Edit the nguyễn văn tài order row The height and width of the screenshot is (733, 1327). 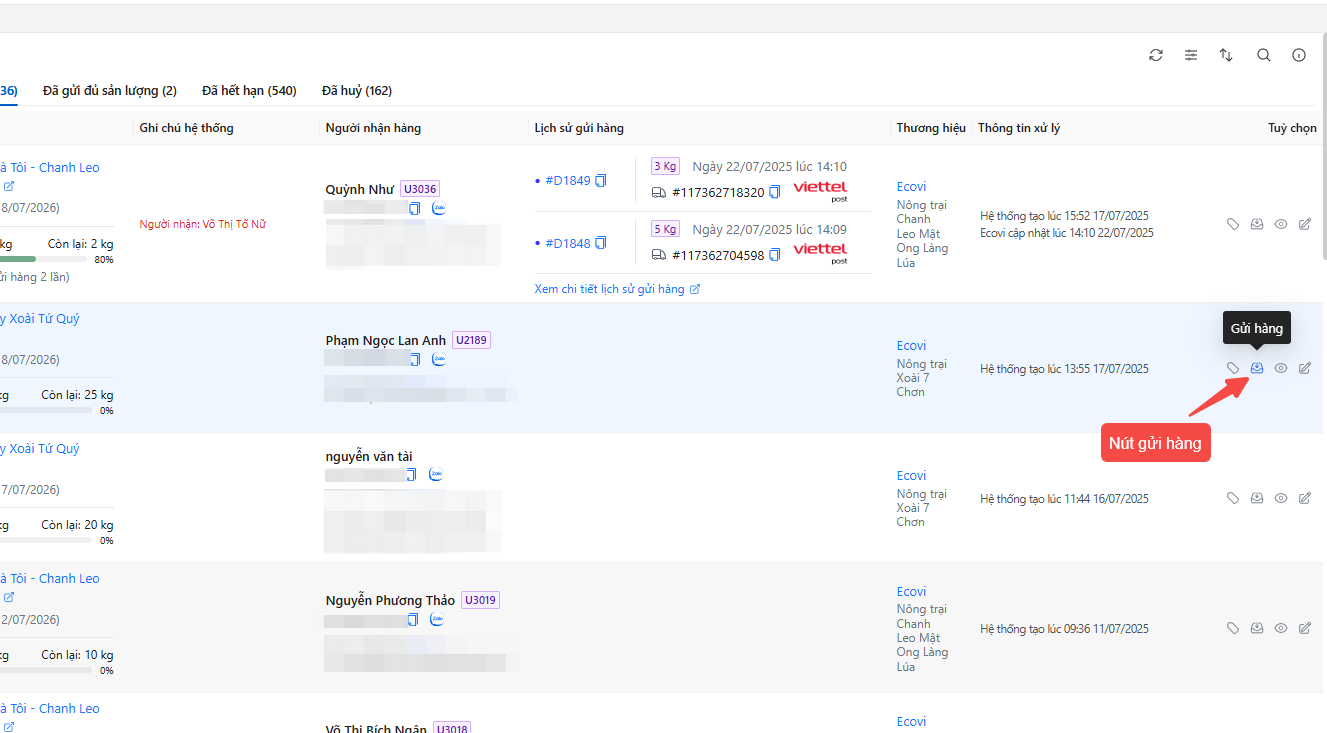click(x=1305, y=498)
